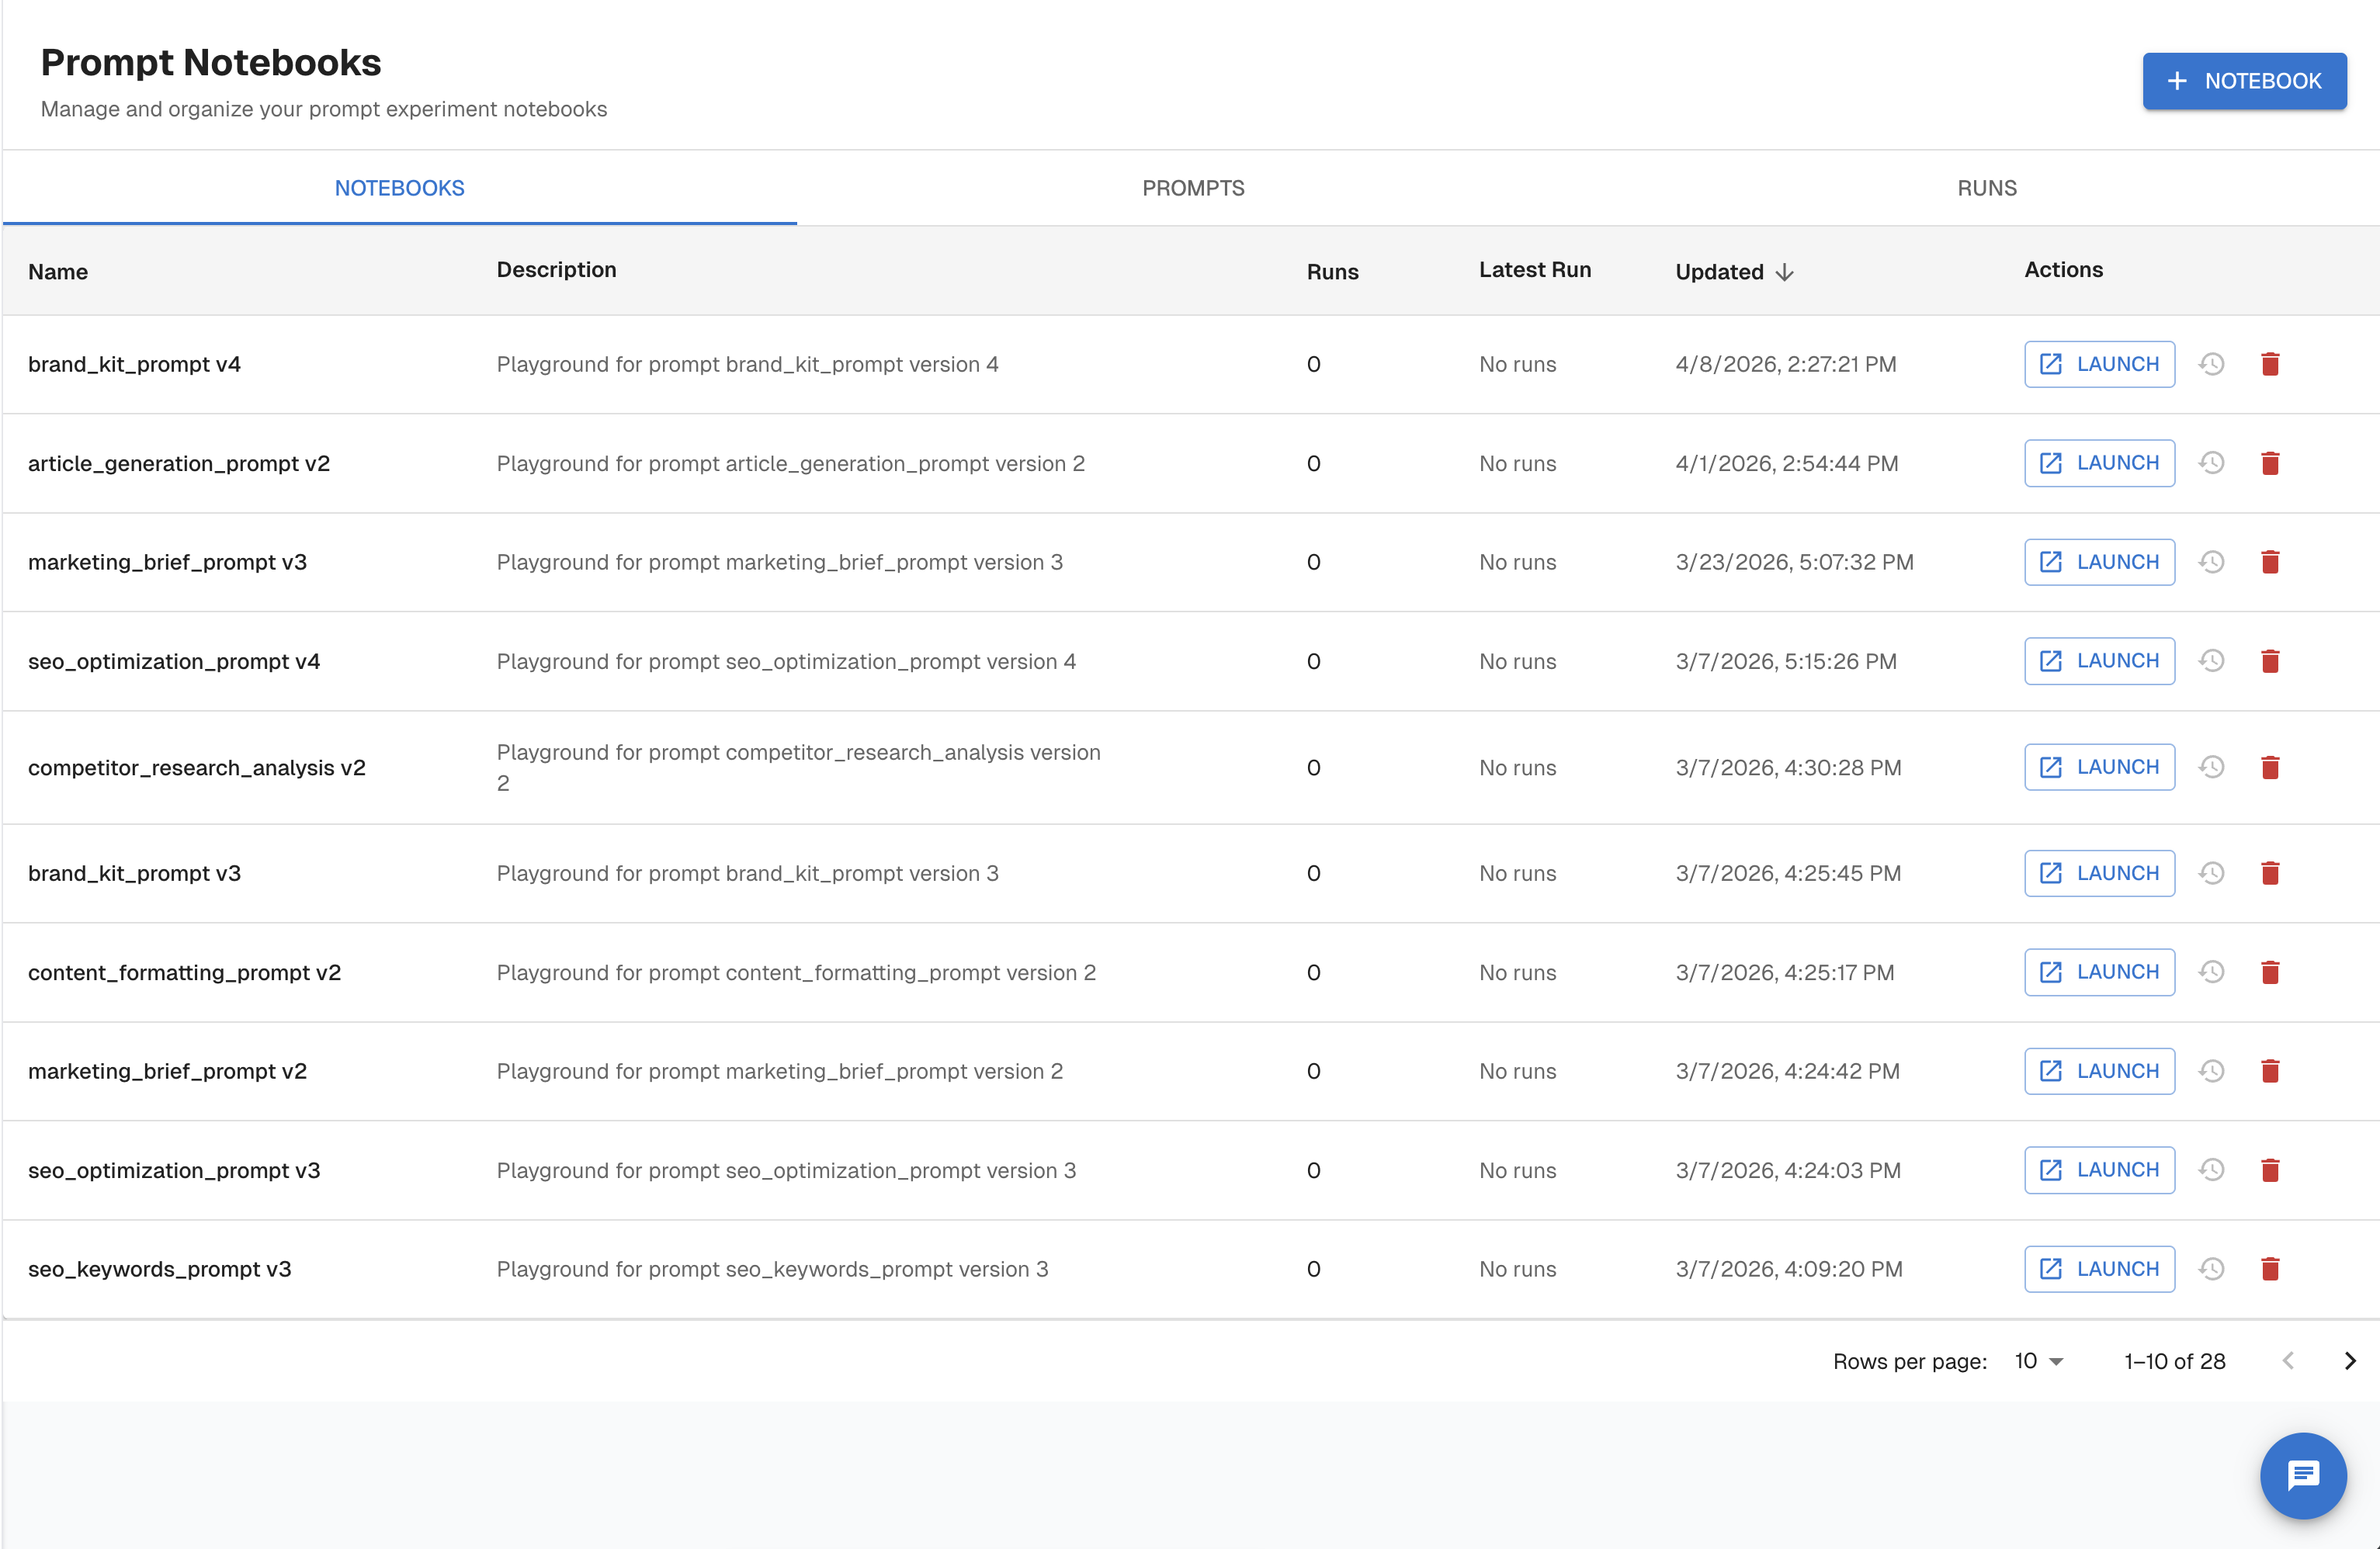The height and width of the screenshot is (1549, 2380).
Task: Sort table by Name column
Action: pyautogui.click(x=58, y=272)
